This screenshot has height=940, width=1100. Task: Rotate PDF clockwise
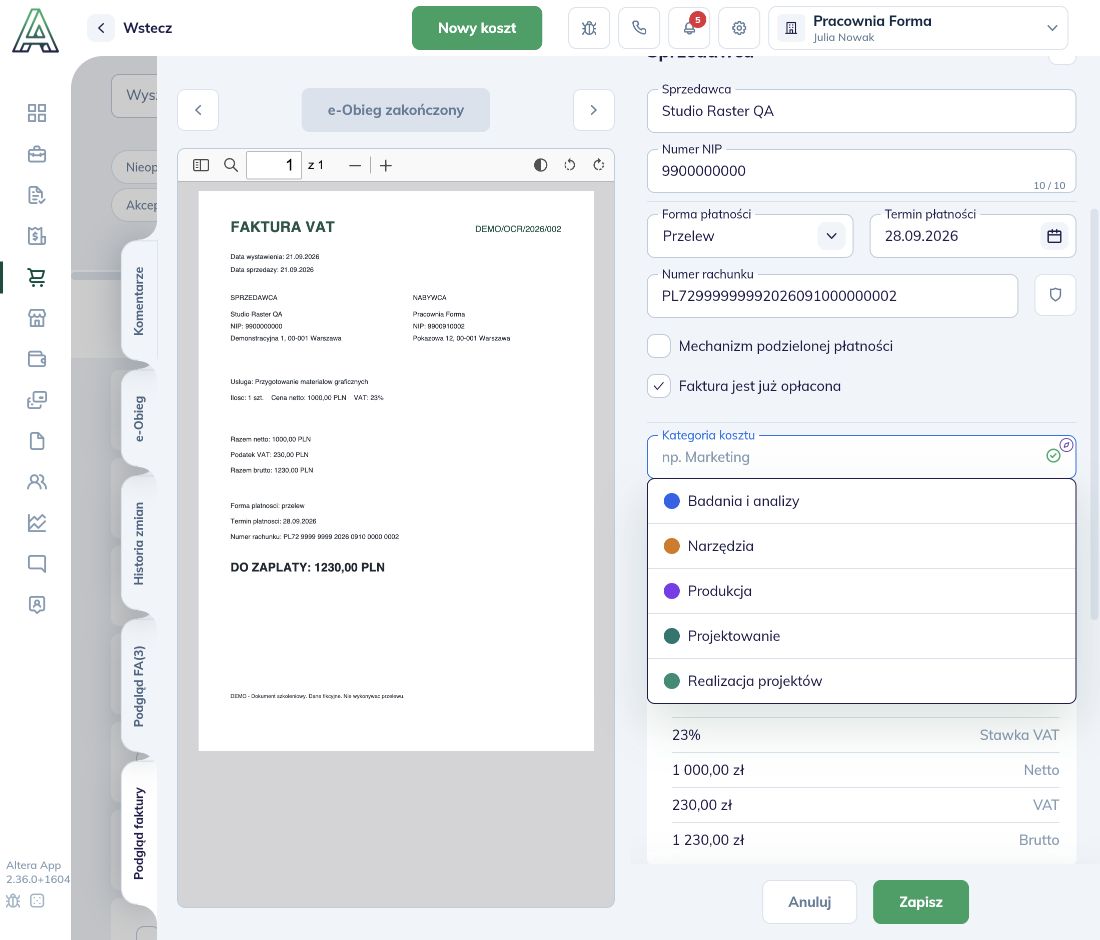598,165
